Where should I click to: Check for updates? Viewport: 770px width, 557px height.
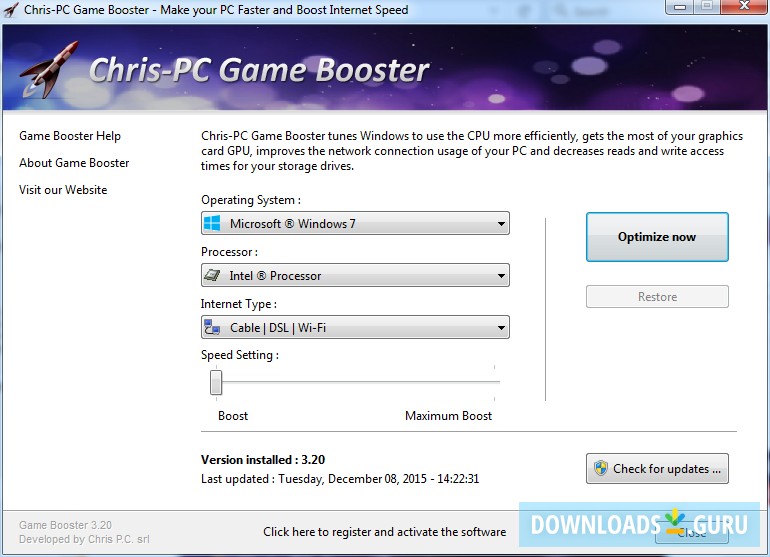657,469
